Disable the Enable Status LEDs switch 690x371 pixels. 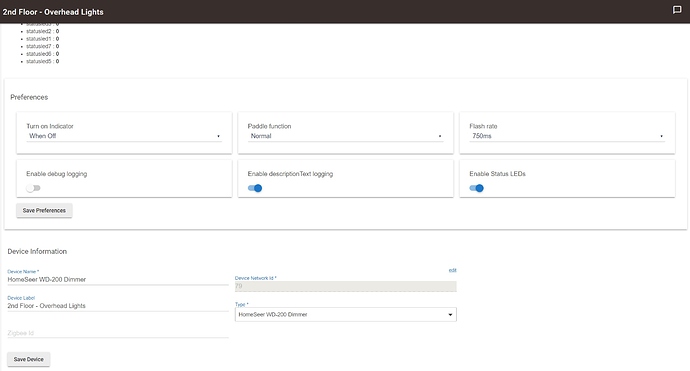pyautogui.click(x=476, y=188)
